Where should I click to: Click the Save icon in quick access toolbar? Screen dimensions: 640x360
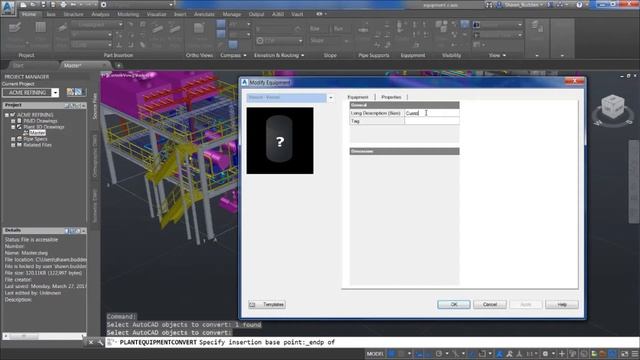point(43,5)
